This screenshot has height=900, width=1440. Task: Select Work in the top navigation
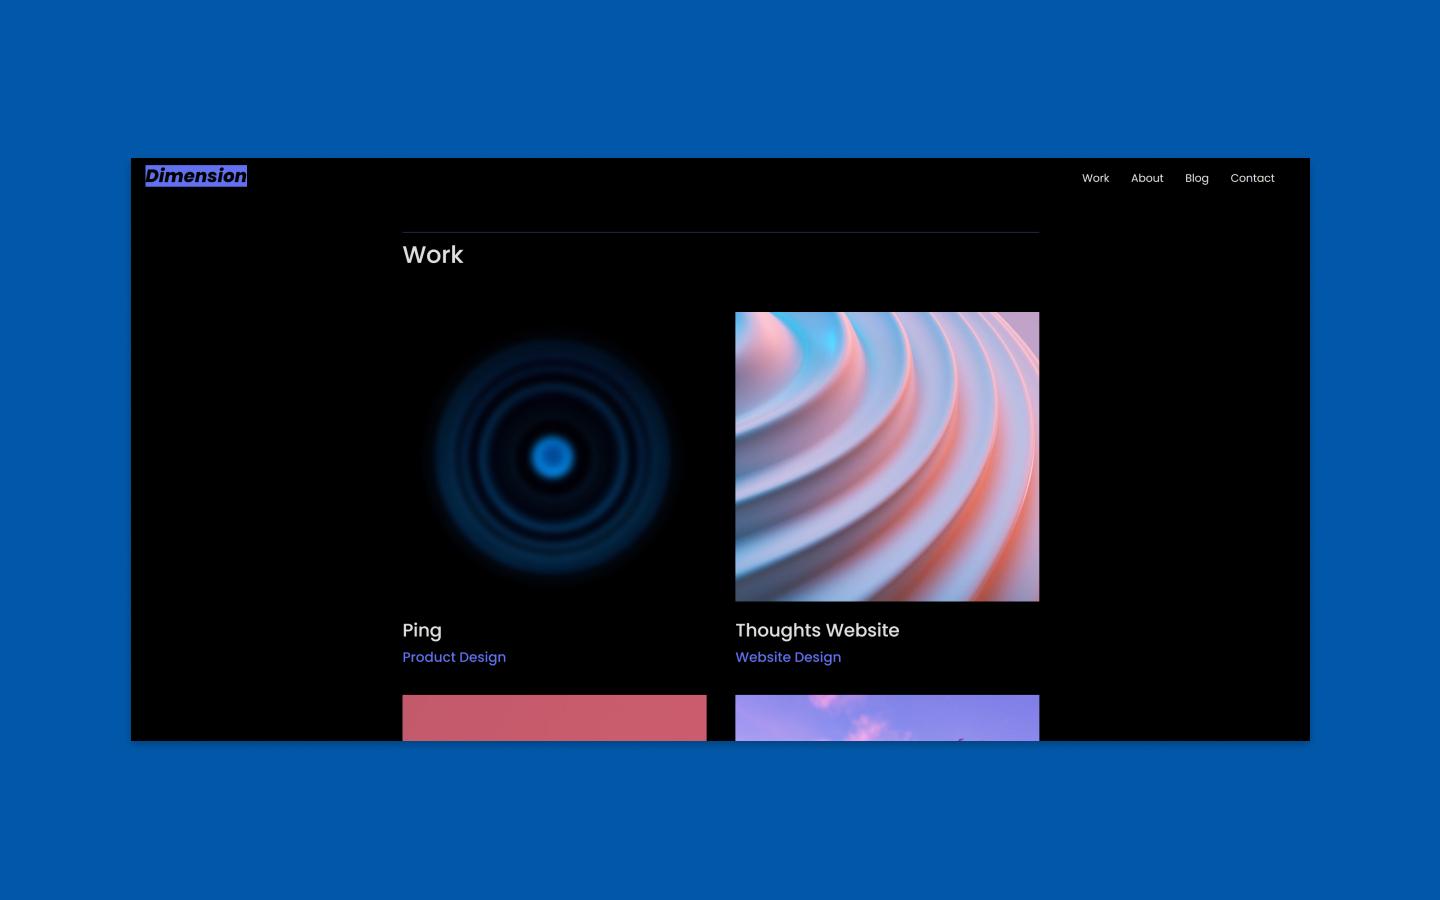[1095, 178]
